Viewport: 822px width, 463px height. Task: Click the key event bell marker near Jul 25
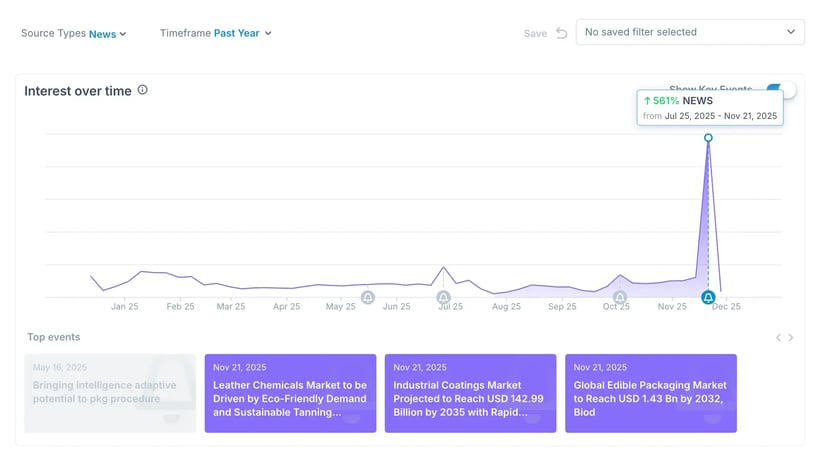pyautogui.click(x=444, y=297)
